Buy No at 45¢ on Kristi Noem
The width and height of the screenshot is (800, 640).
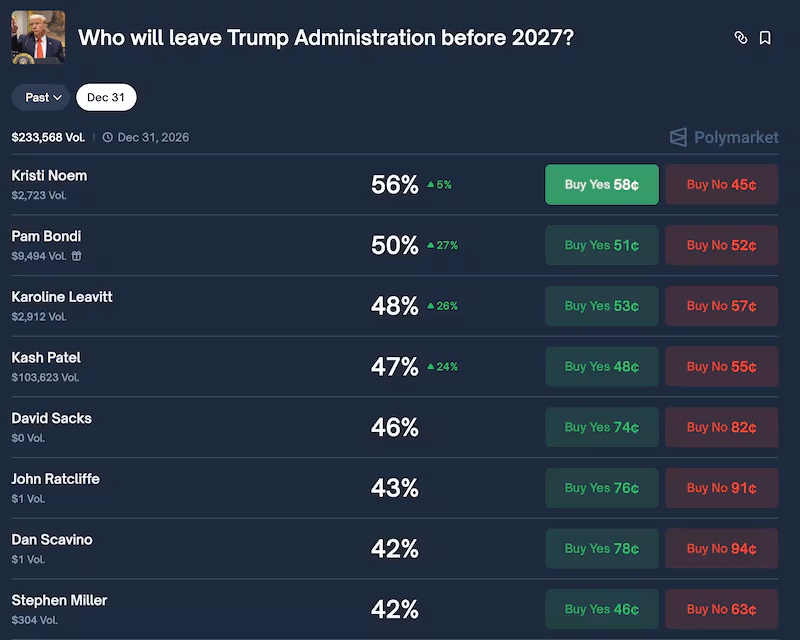coord(721,184)
